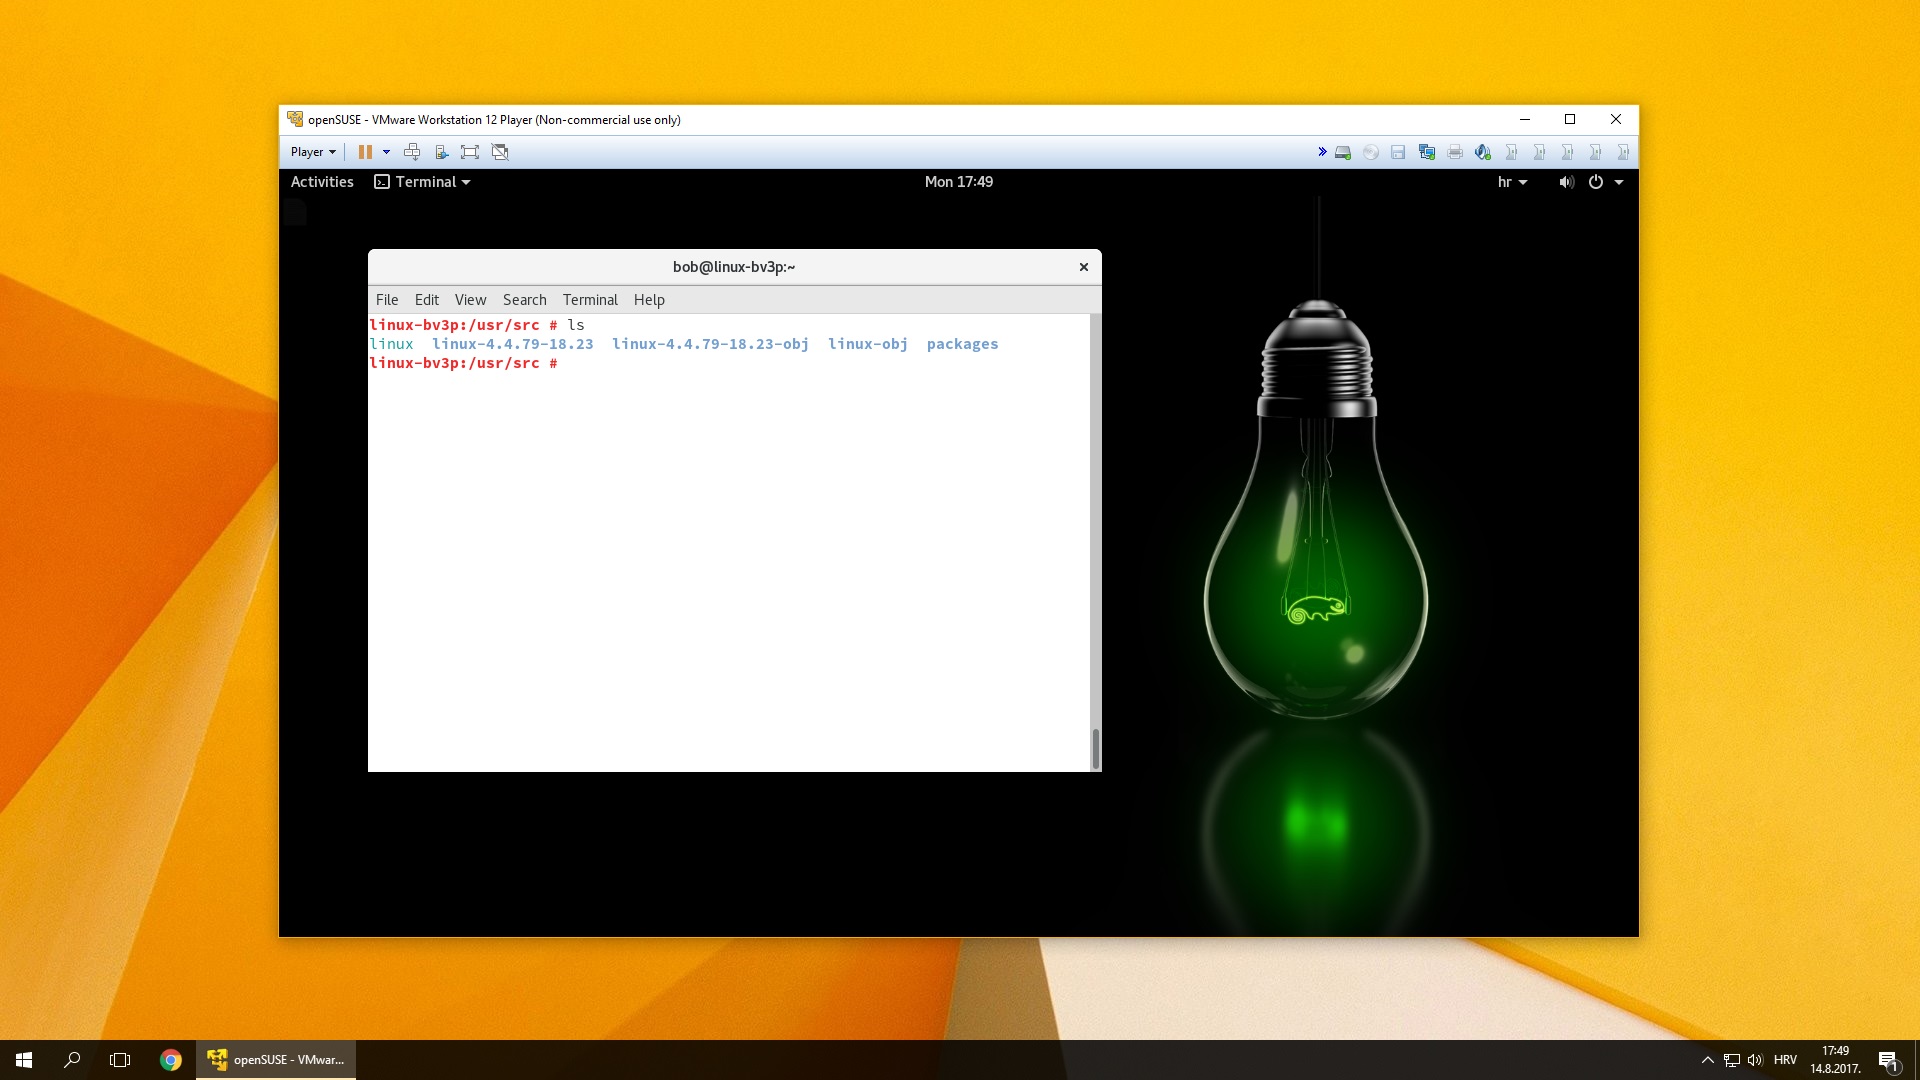Expand the power options arrow beside pause

click(x=386, y=152)
